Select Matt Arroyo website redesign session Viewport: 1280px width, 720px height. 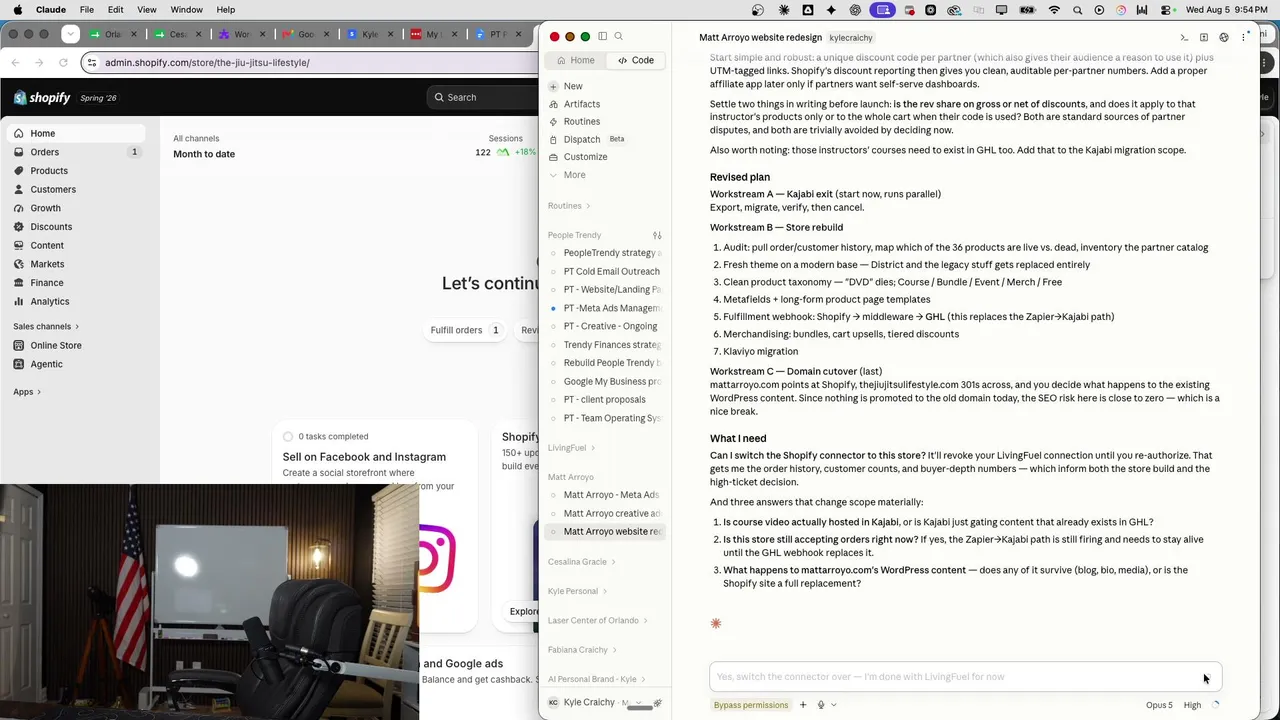coord(606,532)
